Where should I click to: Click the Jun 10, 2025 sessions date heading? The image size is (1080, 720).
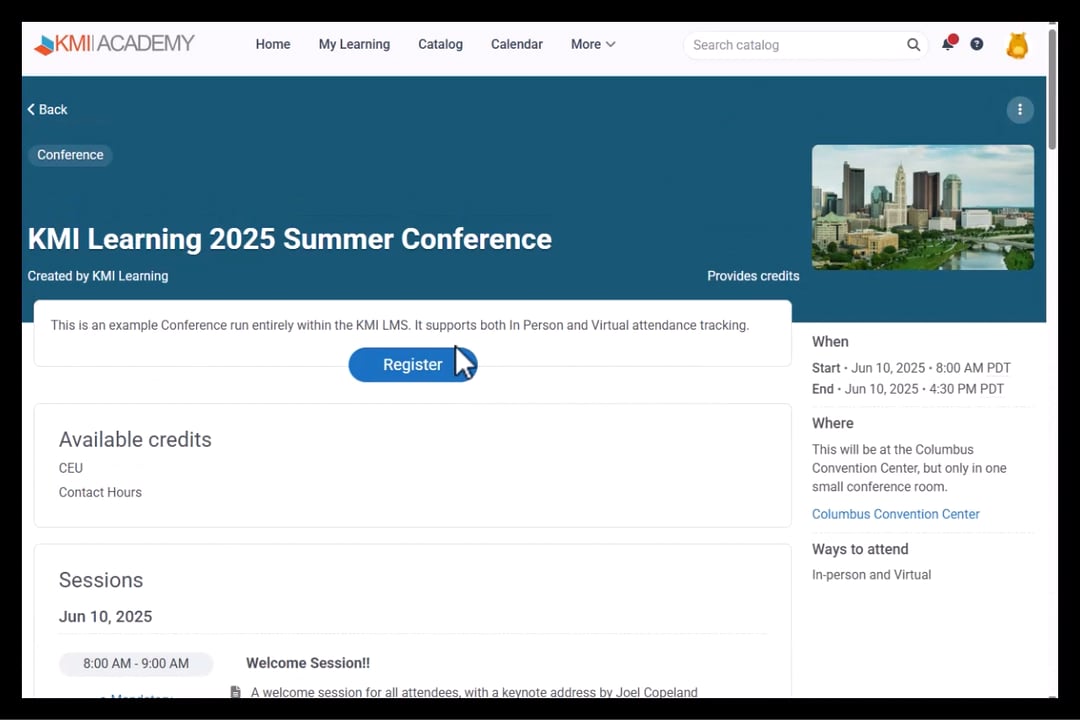pos(105,616)
